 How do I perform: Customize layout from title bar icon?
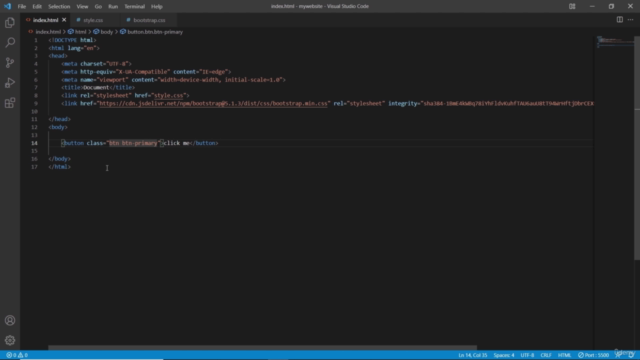[x=572, y=6]
